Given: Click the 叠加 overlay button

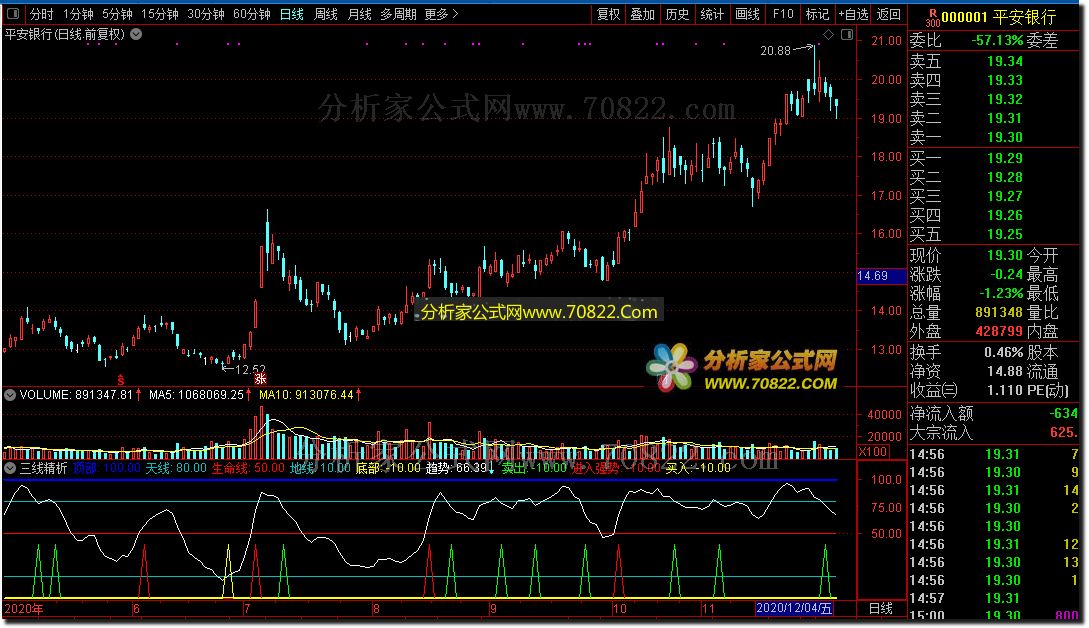Looking at the screenshot, I should tap(642, 14).
